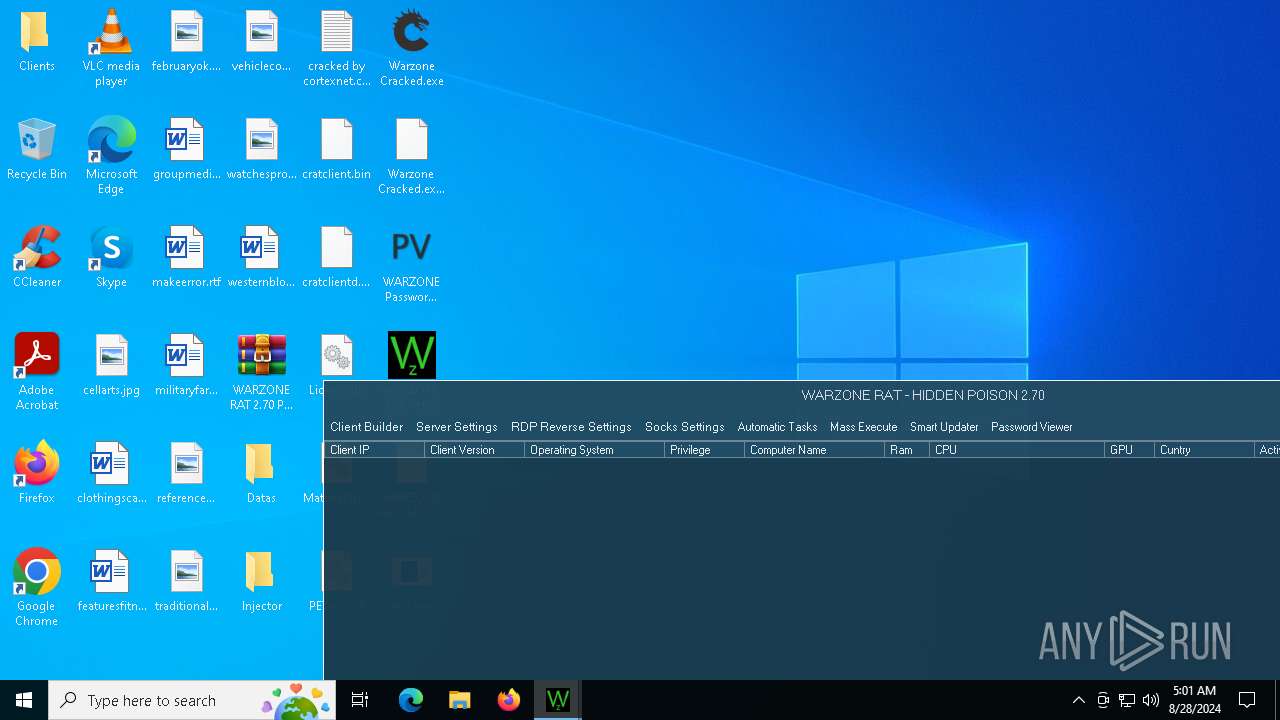Launch the Firefox desktop shortcut
This screenshot has height=720, width=1280.
coord(36,464)
